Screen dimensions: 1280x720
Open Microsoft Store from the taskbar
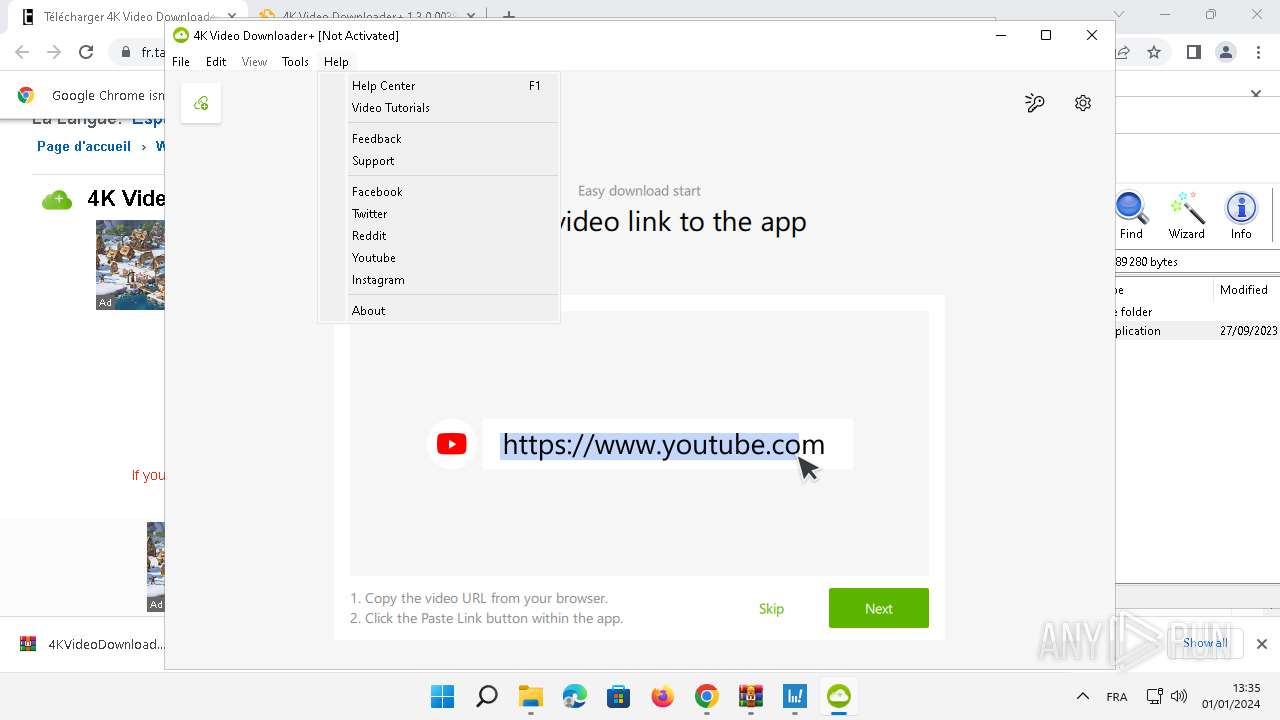coord(618,696)
